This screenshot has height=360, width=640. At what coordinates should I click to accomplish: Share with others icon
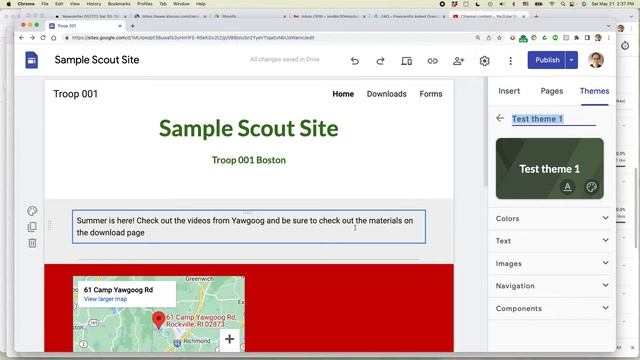pyautogui.click(x=458, y=61)
